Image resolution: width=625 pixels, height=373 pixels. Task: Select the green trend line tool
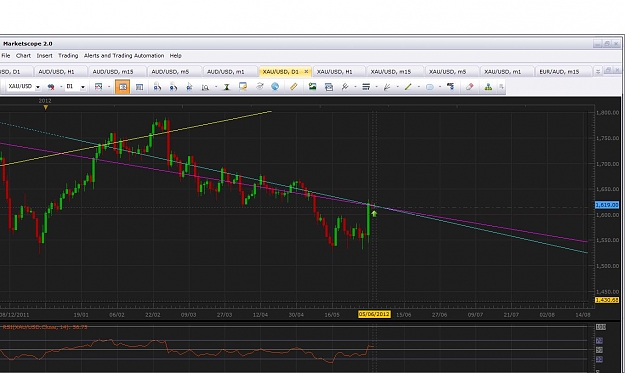click(408, 86)
